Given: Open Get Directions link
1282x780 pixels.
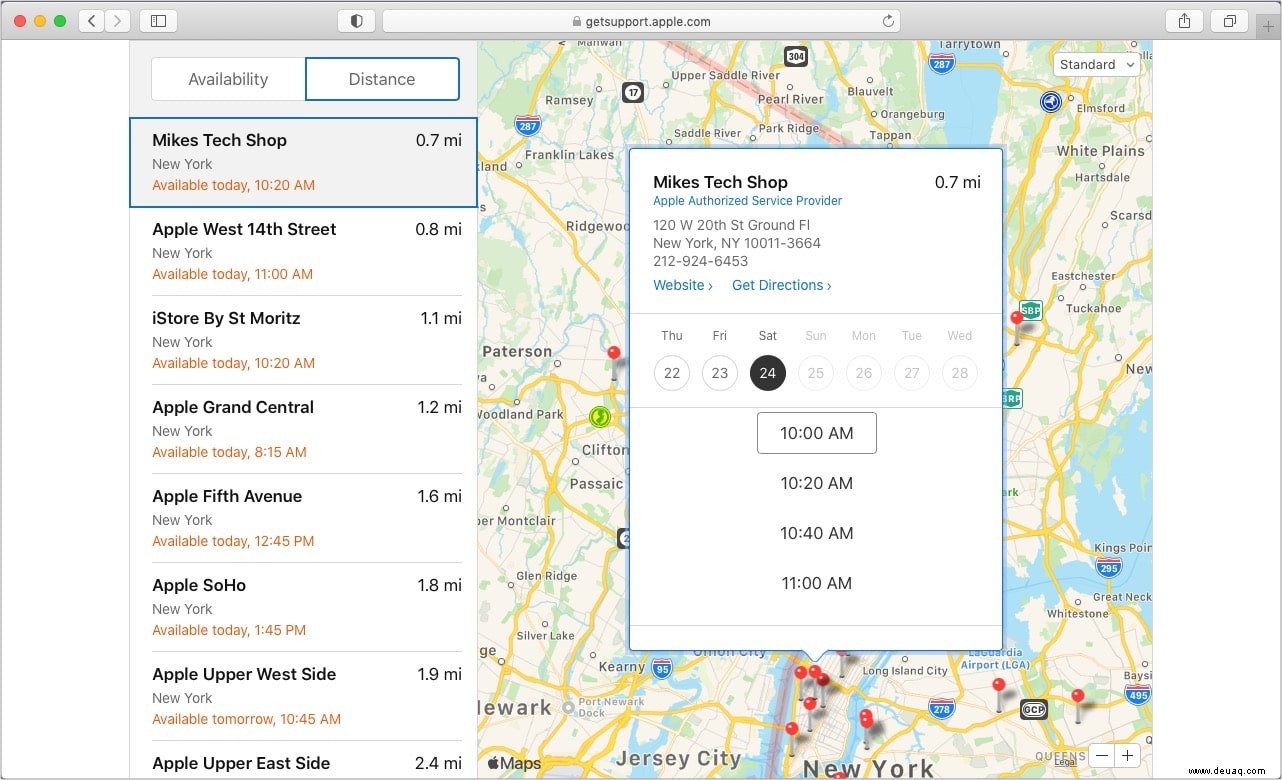Looking at the screenshot, I should (x=782, y=285).
